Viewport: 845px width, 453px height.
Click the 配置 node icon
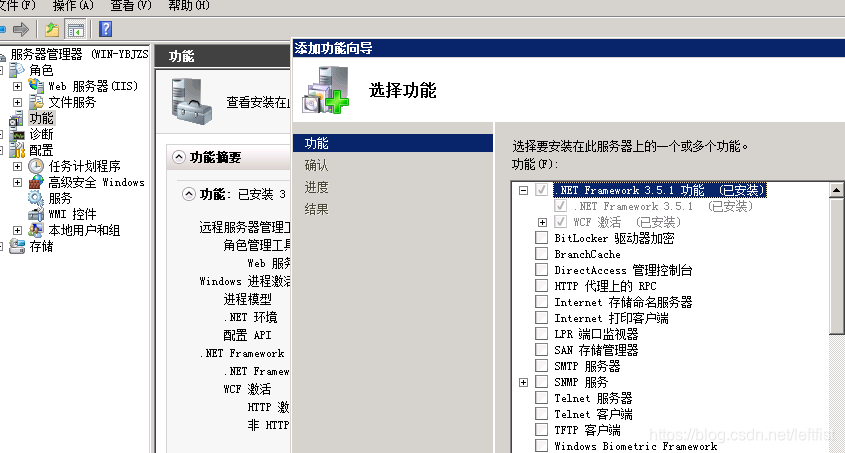click(17, 150)
